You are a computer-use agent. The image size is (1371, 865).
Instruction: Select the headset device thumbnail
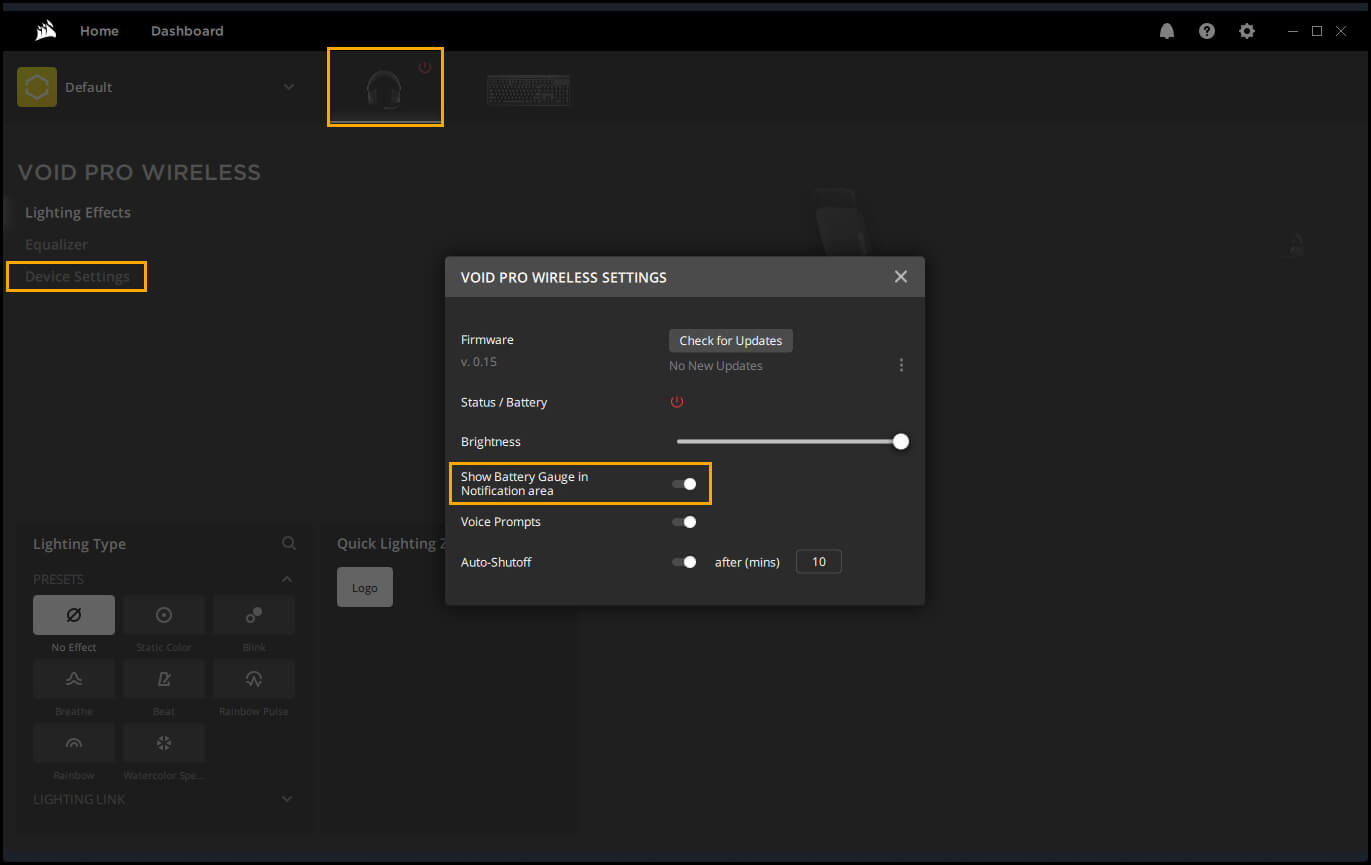[385, 87]
